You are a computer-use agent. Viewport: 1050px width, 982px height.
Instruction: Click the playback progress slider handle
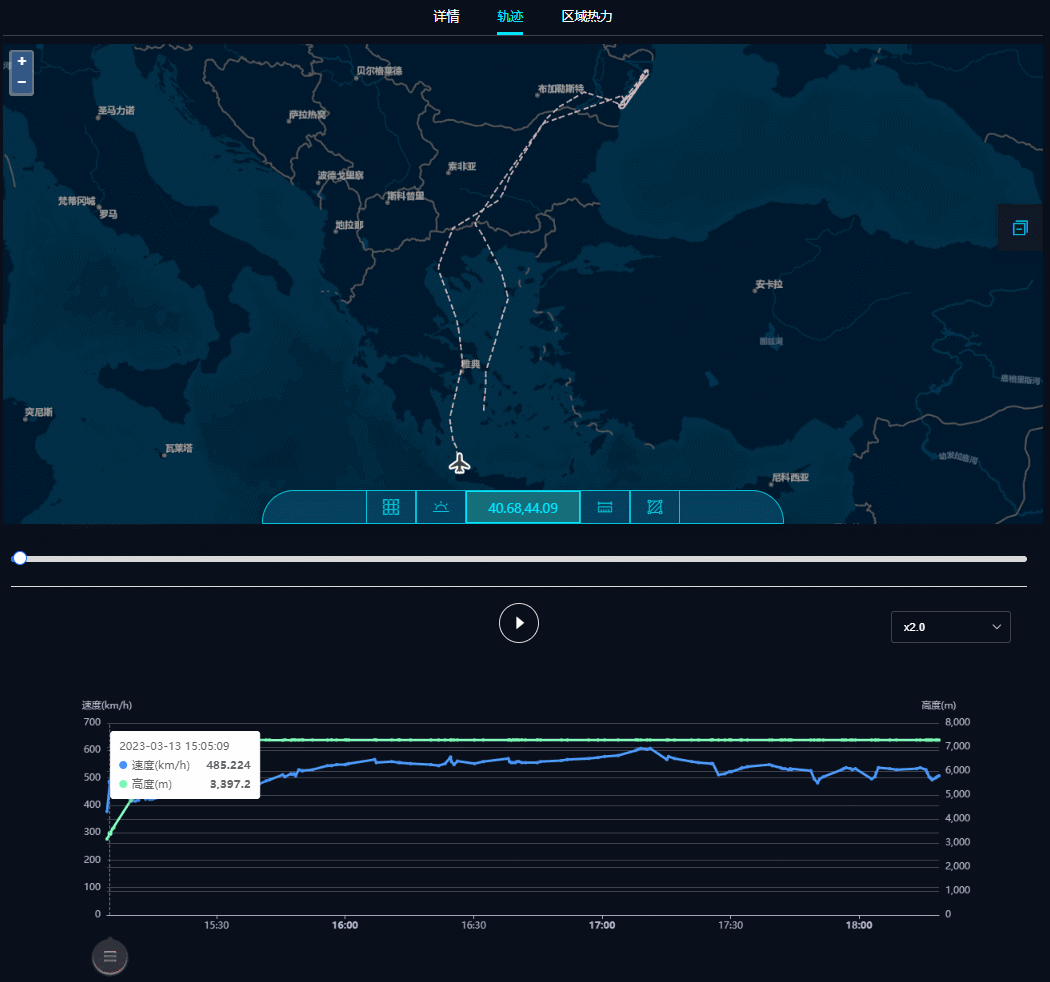point(20,558)
